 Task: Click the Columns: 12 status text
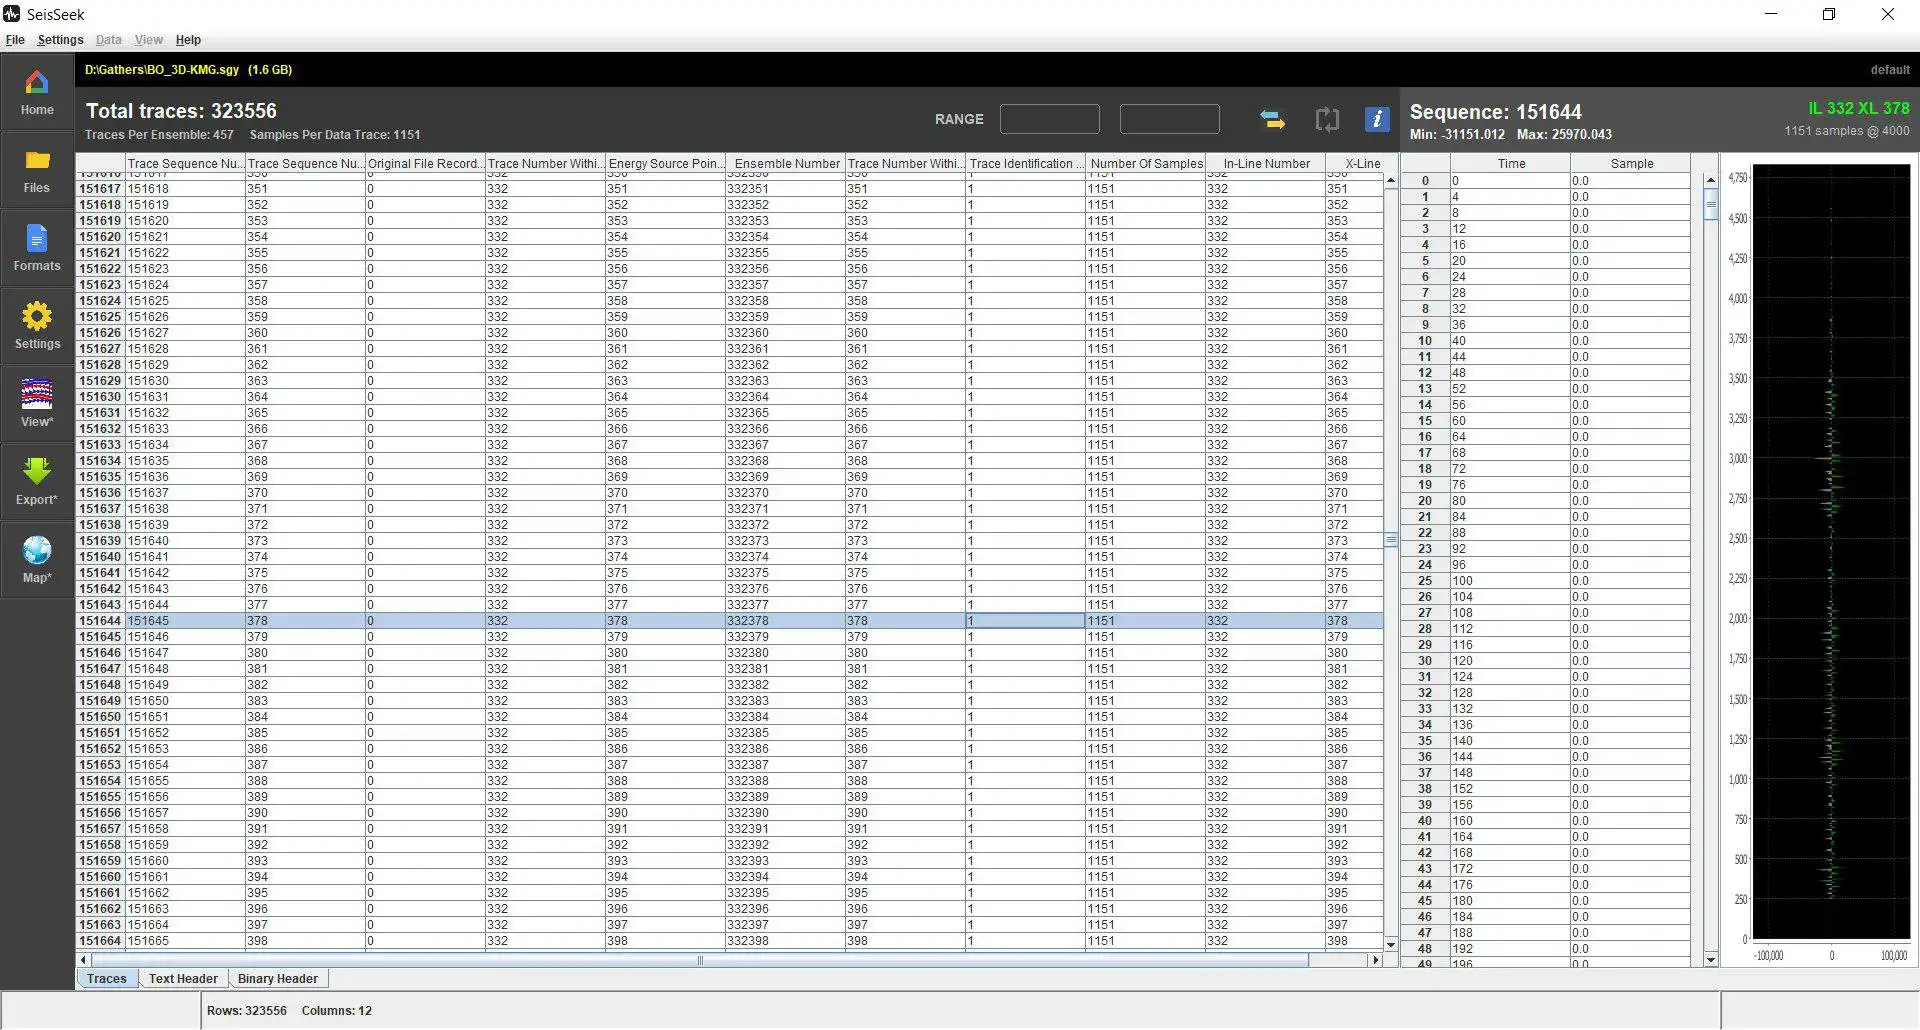pos(337,1011)
